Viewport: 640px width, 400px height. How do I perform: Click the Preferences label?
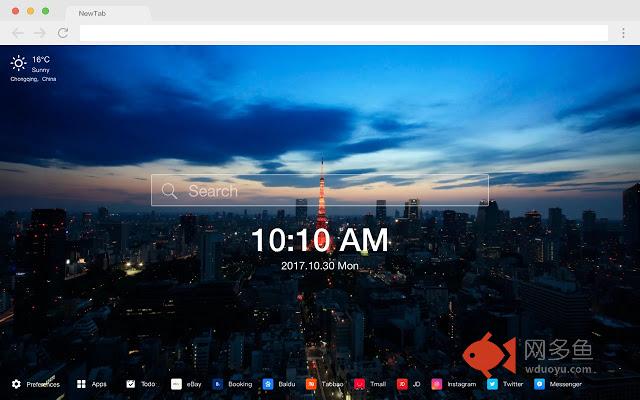(43, 384)
